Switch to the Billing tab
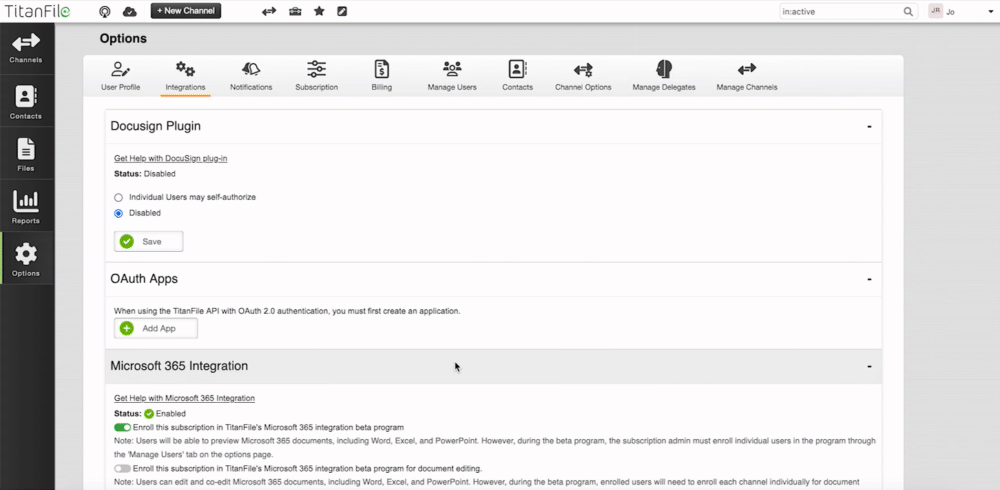Screen dimensions: 1000x490 381,77
